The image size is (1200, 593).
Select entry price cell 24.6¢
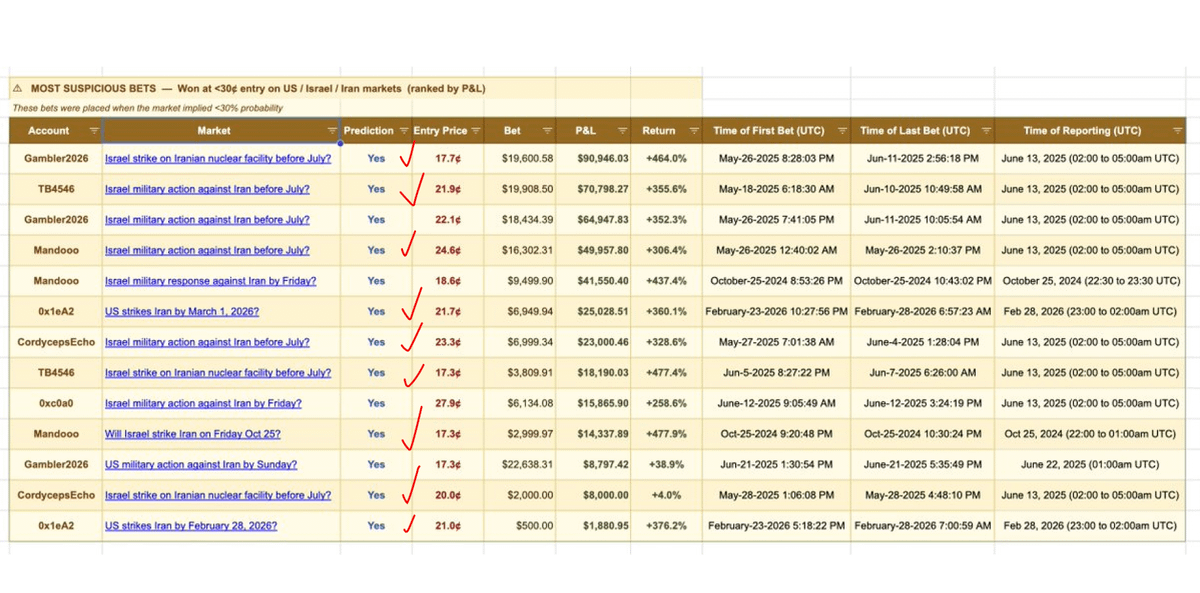tap(448, 250)
